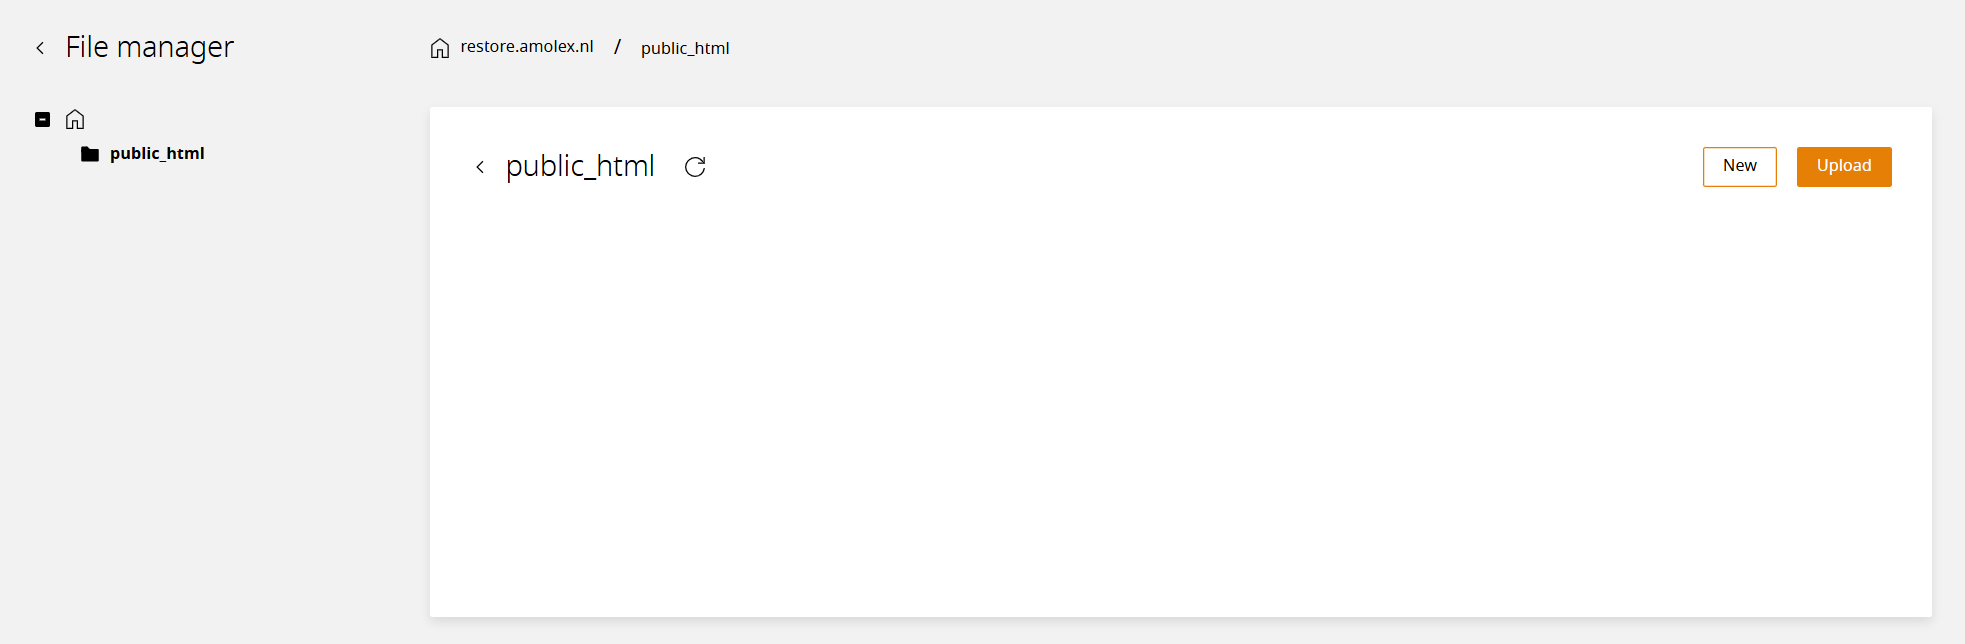The height and width of the screenshot is (644, 1965).
Task: Open the New menu button
Action: (x=1740, y=167)
